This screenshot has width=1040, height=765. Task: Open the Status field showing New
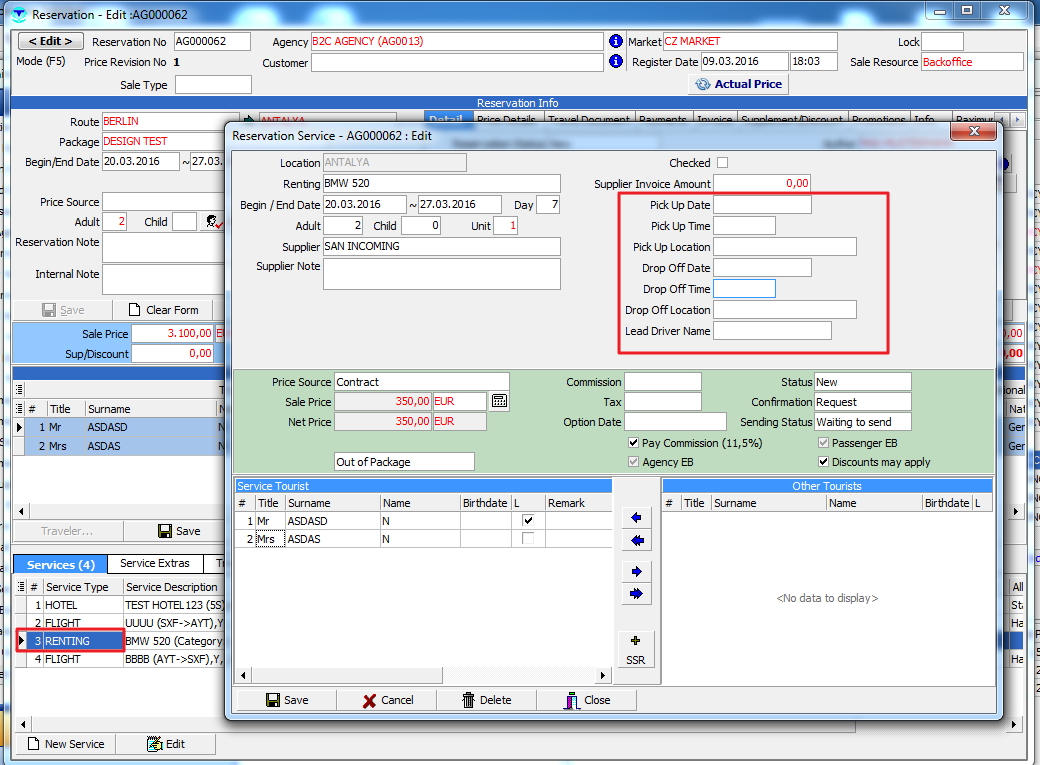(862, 382)
